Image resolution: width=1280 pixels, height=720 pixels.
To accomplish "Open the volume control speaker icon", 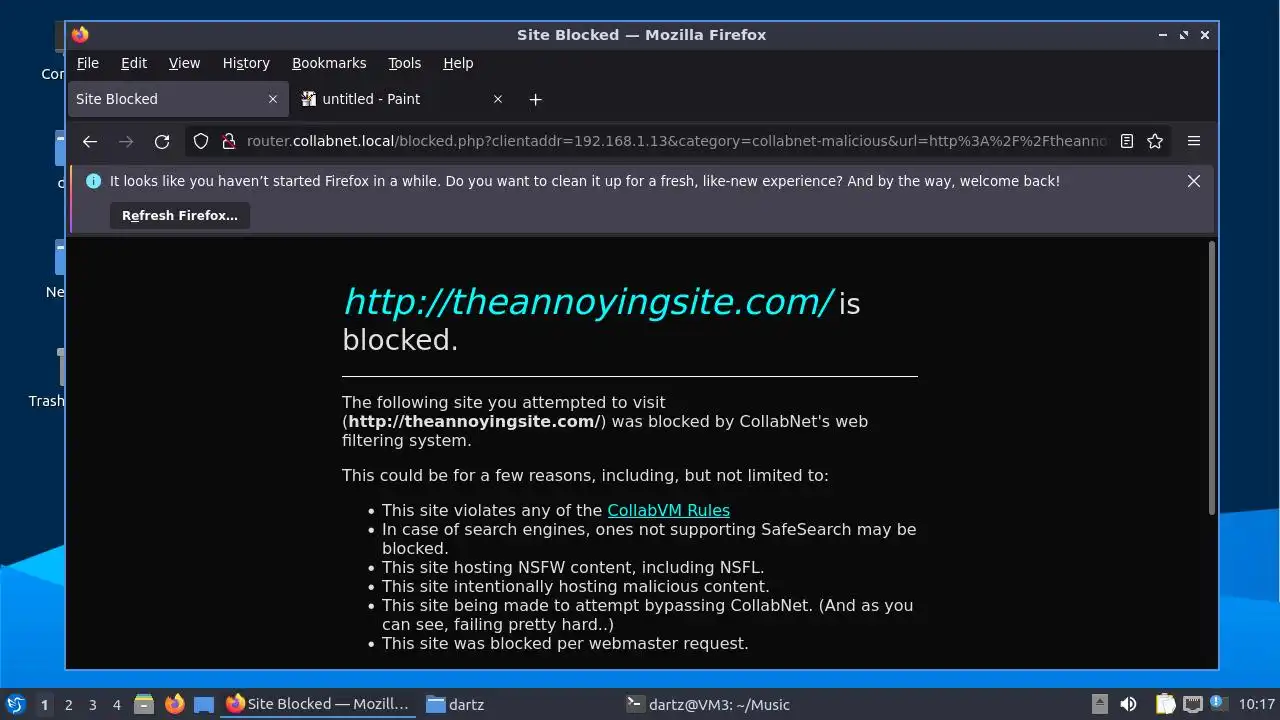I will coord(1128,704).
